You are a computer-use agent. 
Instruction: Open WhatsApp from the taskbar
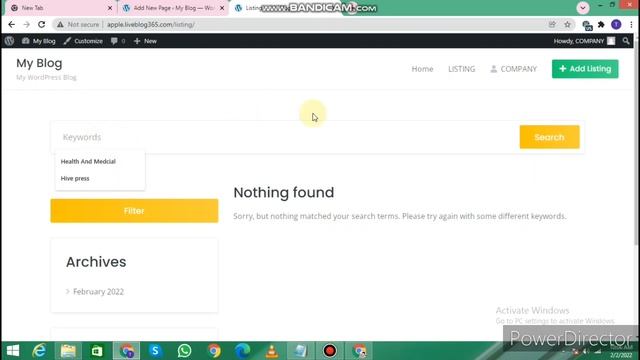pyautogui.click(x=184, y=351)
